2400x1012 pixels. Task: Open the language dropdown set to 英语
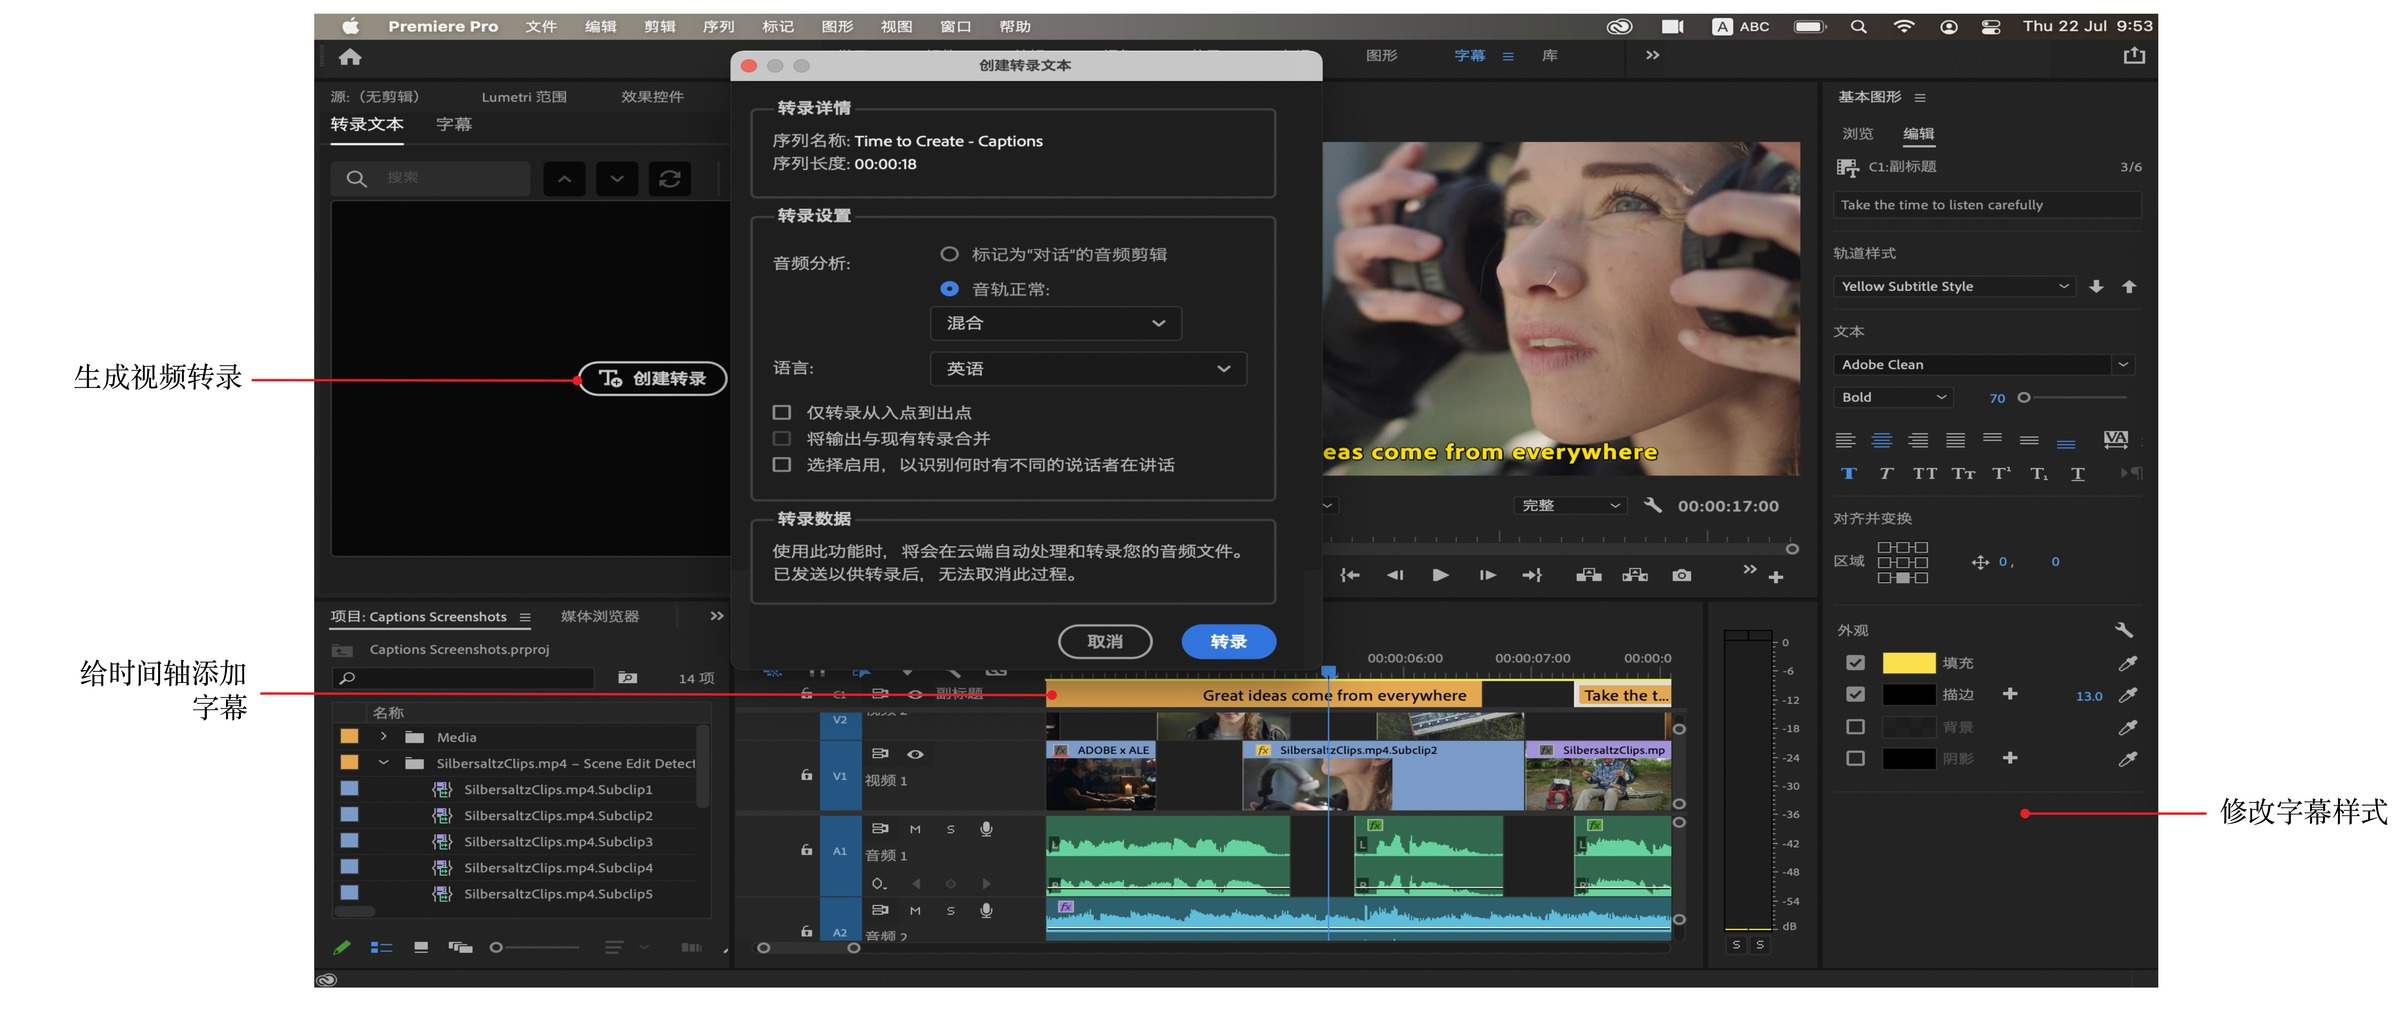click(1088, 369)
